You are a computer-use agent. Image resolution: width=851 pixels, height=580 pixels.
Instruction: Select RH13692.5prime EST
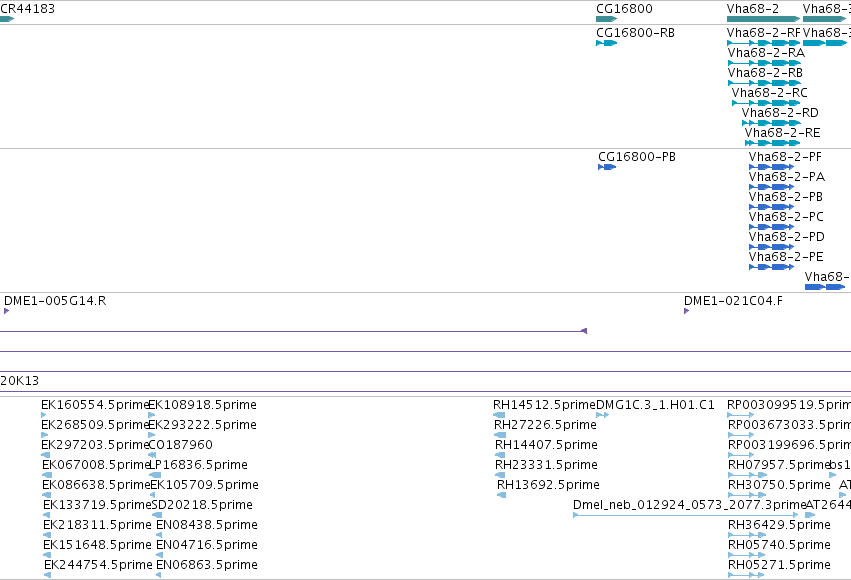click(x=501, y=495)
